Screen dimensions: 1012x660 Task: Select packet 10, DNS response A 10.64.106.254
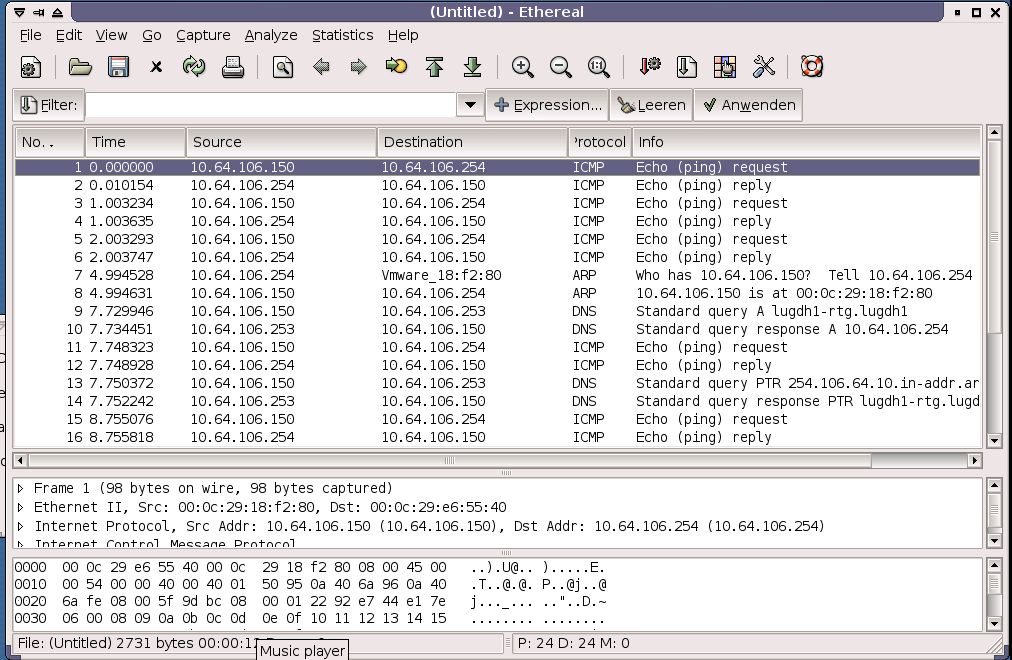click(497, 329)
